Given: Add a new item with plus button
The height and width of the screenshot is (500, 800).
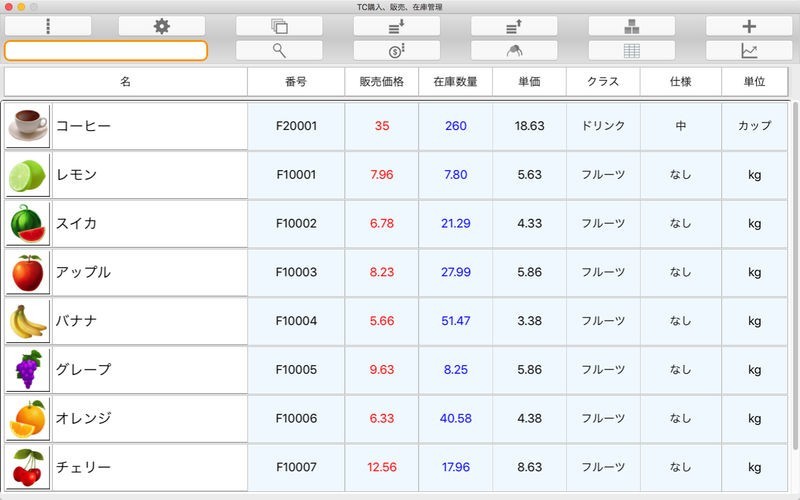Looking at the screenshot, I should pos(748,26).
